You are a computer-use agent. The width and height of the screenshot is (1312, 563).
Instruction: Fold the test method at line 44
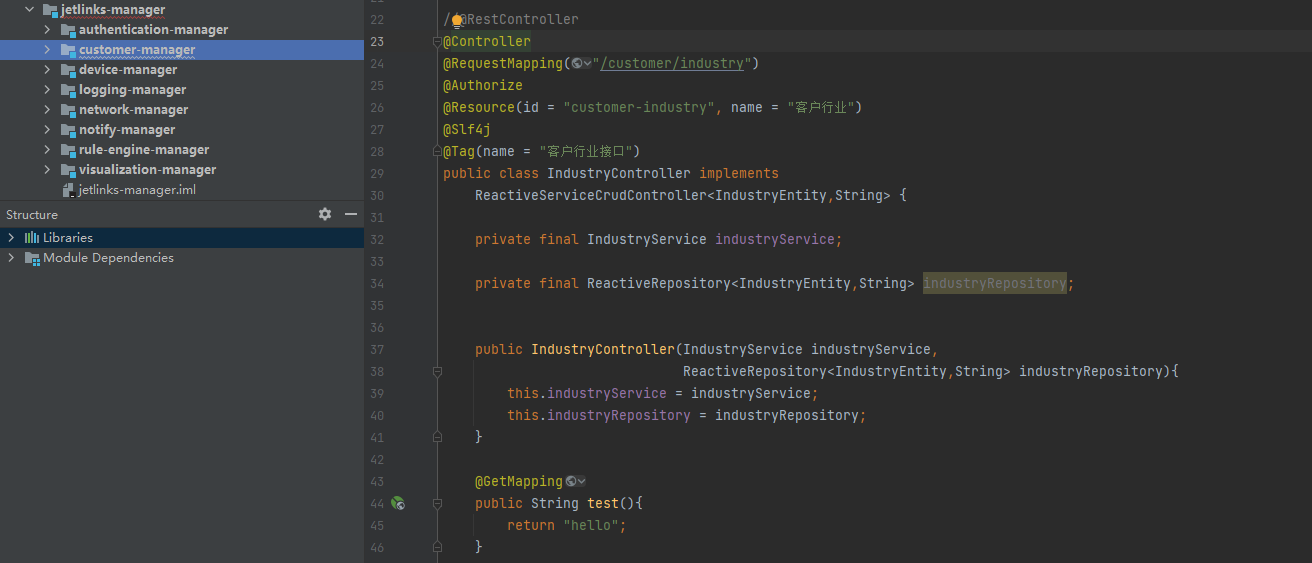pyautogui.click(x=437, y=504)
